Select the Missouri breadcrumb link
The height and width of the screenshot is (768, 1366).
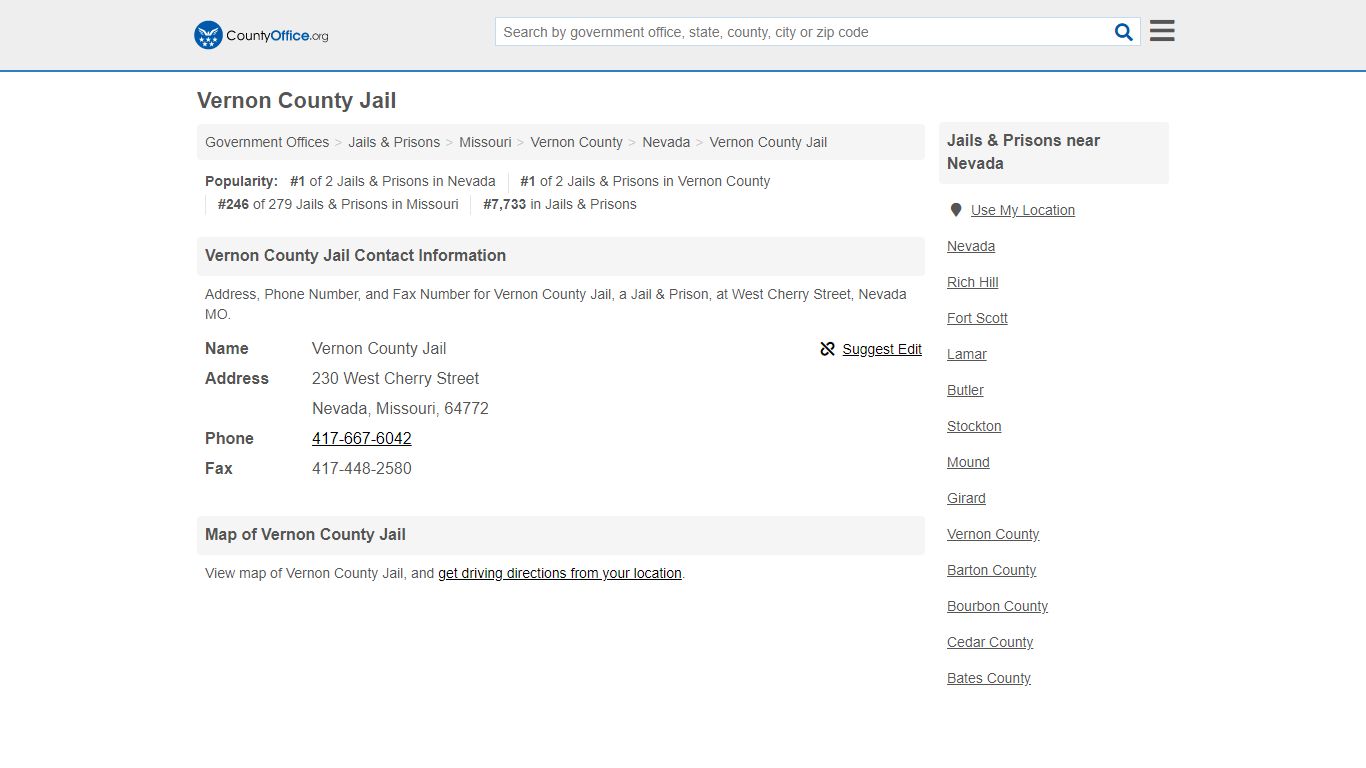tap(485, 142)
